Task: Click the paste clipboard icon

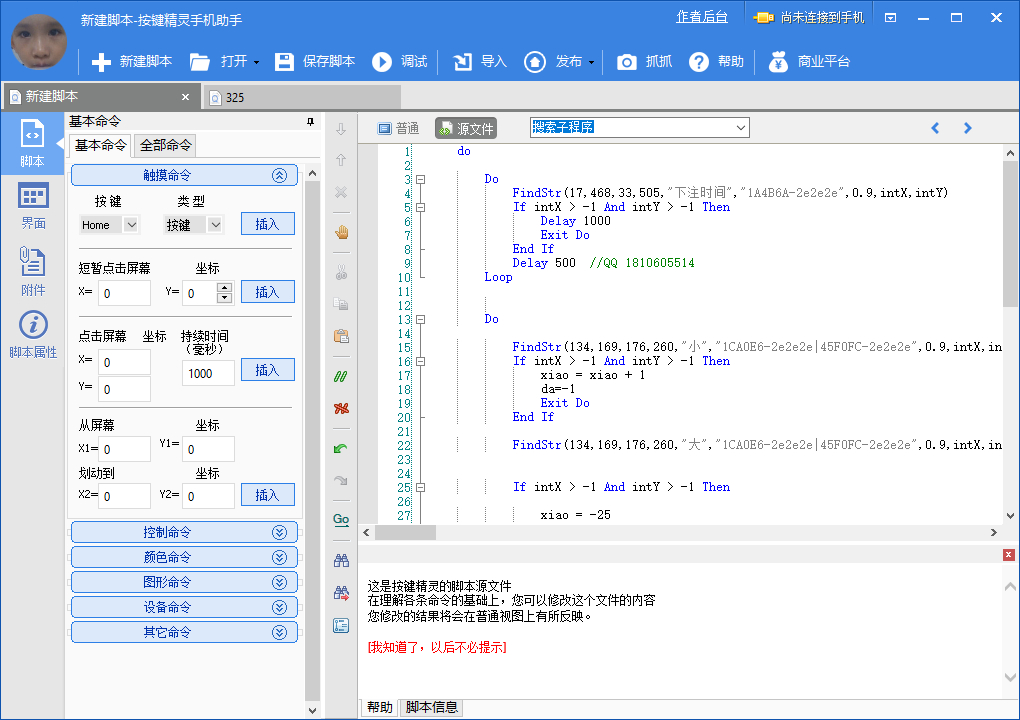Action: 341,336
